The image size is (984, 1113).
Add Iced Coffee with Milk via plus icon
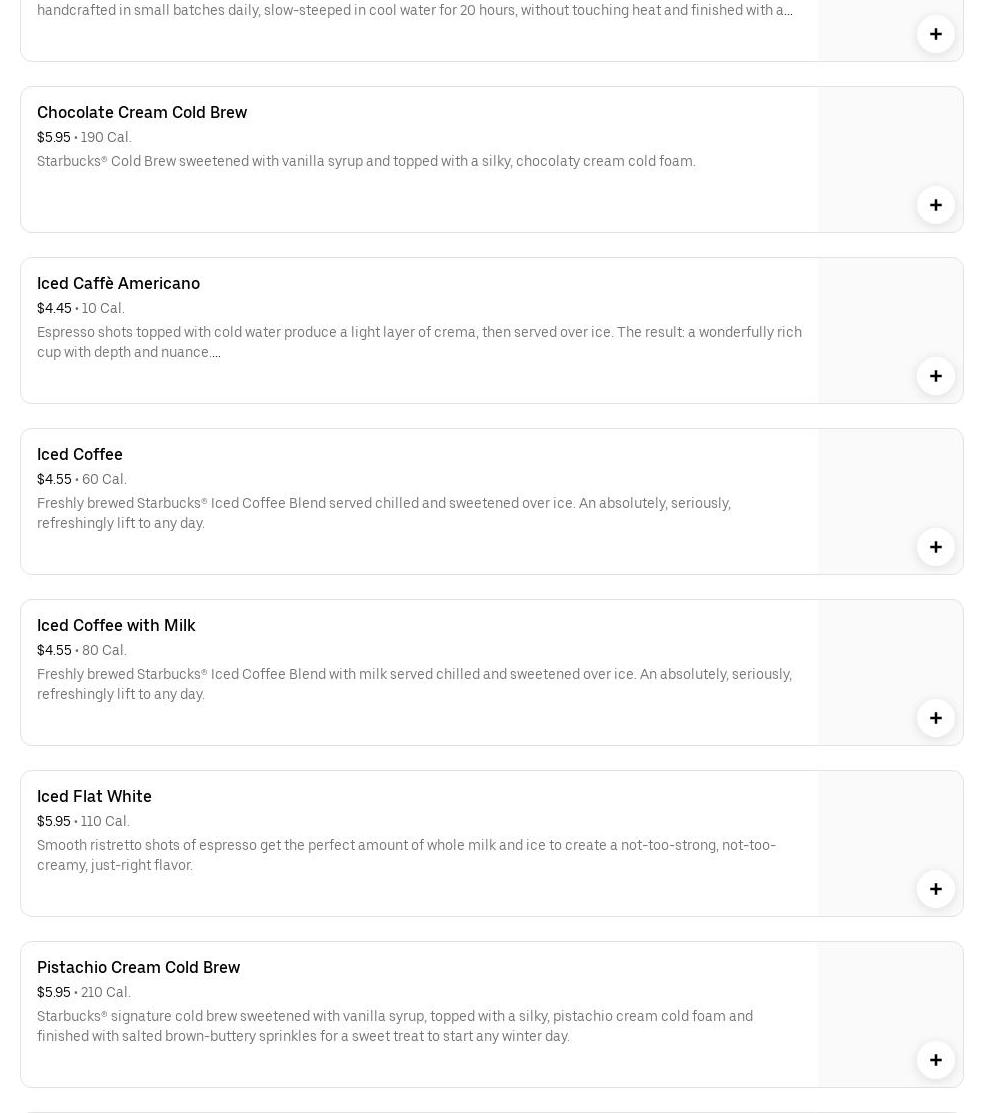[x=935, y=718]
